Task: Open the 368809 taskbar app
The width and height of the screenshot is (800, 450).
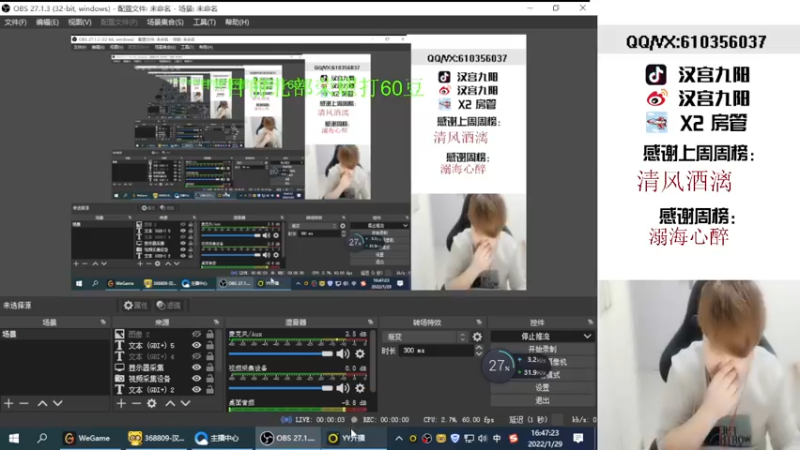Action: coord(156,438)
